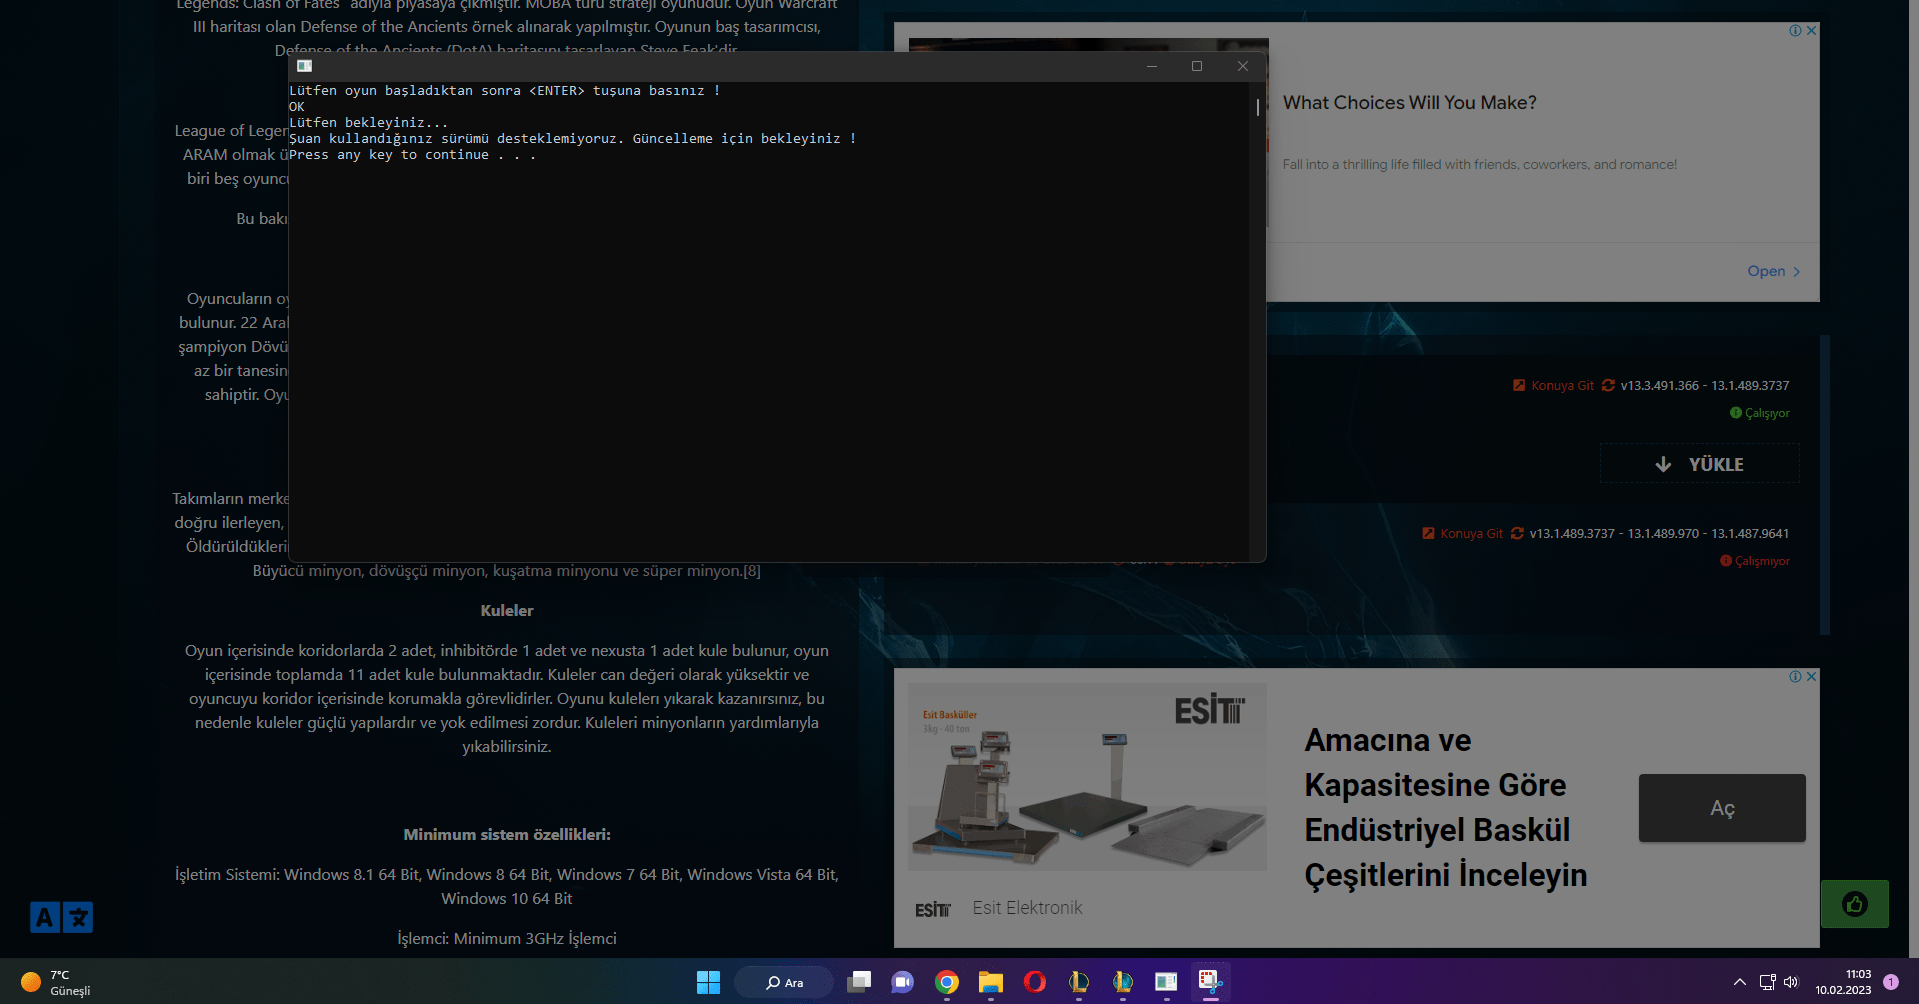Maximize the console window
Viewport: 1919px width, 1004px height.
click(1197, 66)
